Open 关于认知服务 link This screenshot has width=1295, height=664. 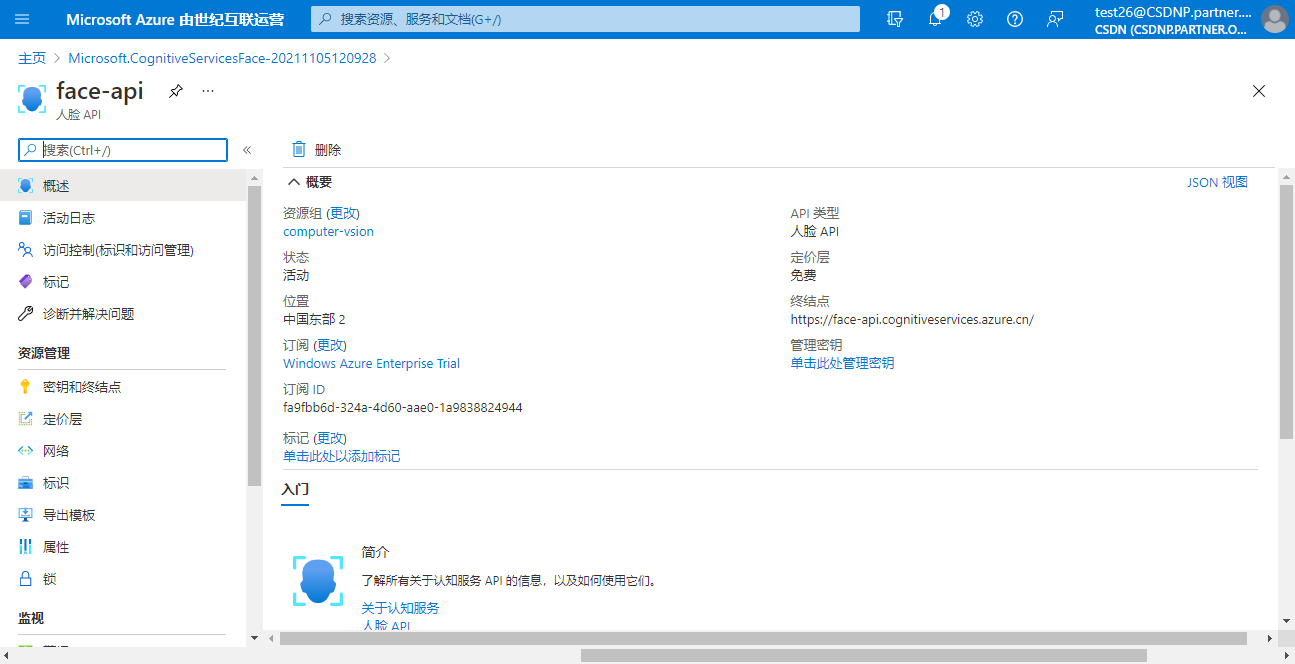pos(400,607)
